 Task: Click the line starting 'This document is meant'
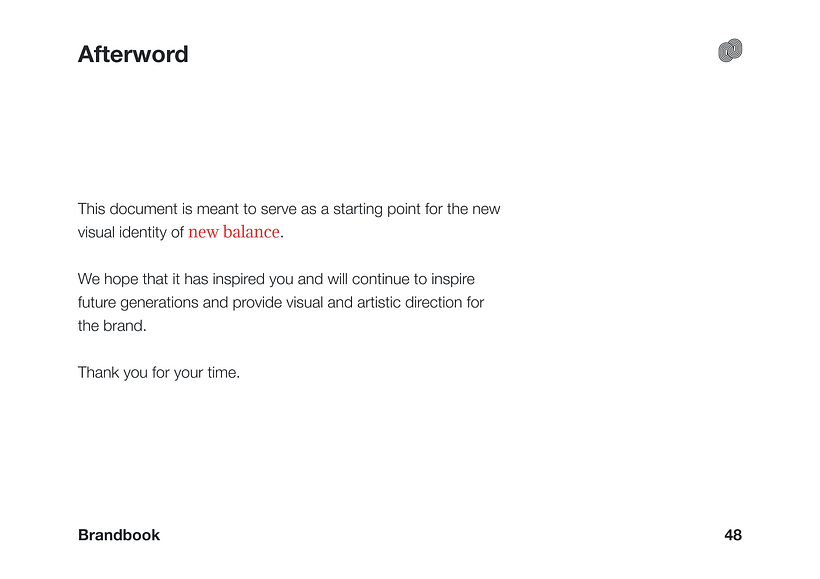(289, 209)
